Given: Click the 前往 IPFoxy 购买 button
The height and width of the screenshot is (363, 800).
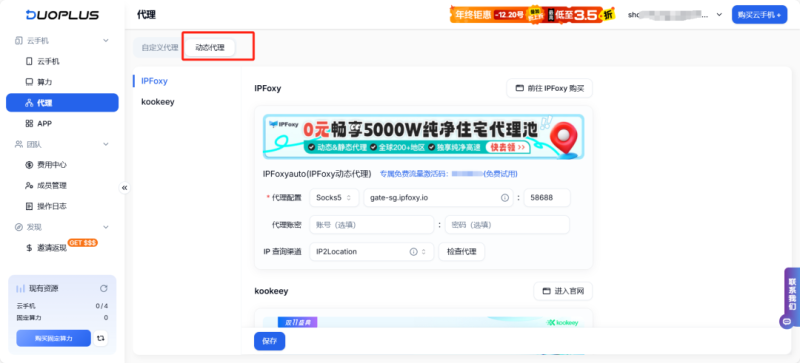Looking at the screenshot, I should [549, 88].
